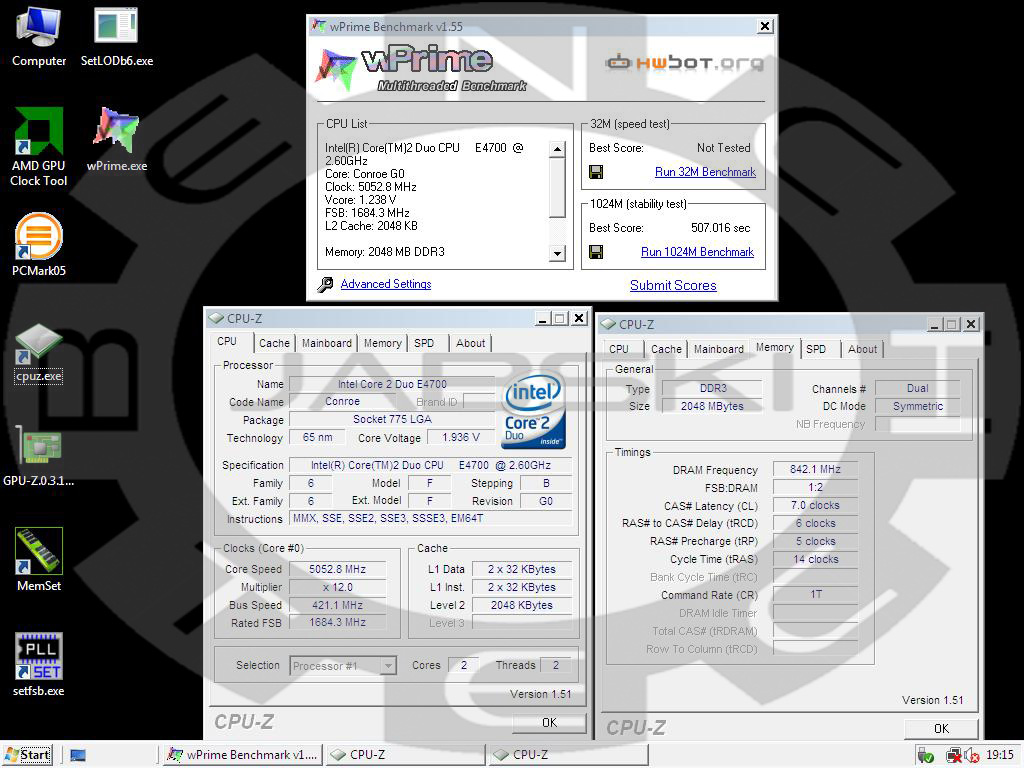Screen dimensions: 1024x768
Task: Click the Advanced Settings wrench icon
Action: (325, 285)
